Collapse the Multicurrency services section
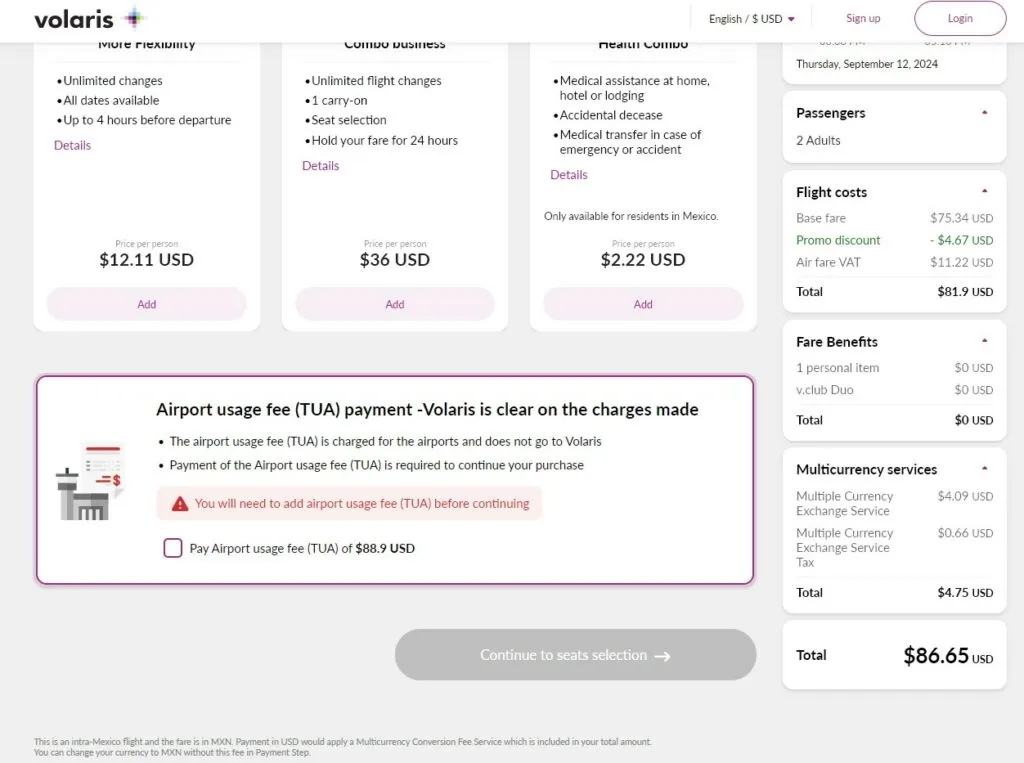The height and width of the screenshot is (763, 1024). click(x=984, y=468)
